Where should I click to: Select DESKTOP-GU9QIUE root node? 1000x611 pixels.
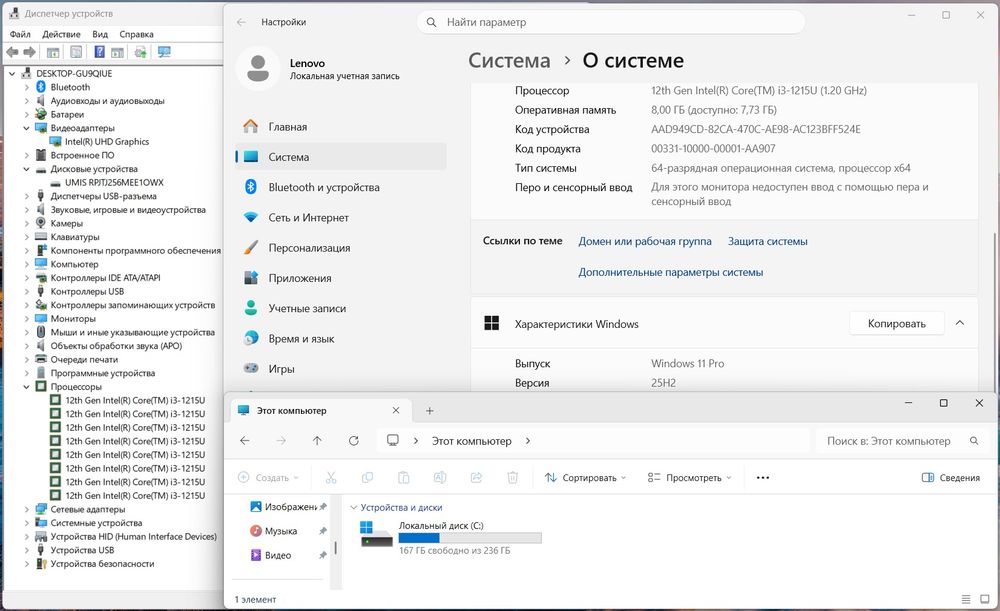(x=74, y=73)
